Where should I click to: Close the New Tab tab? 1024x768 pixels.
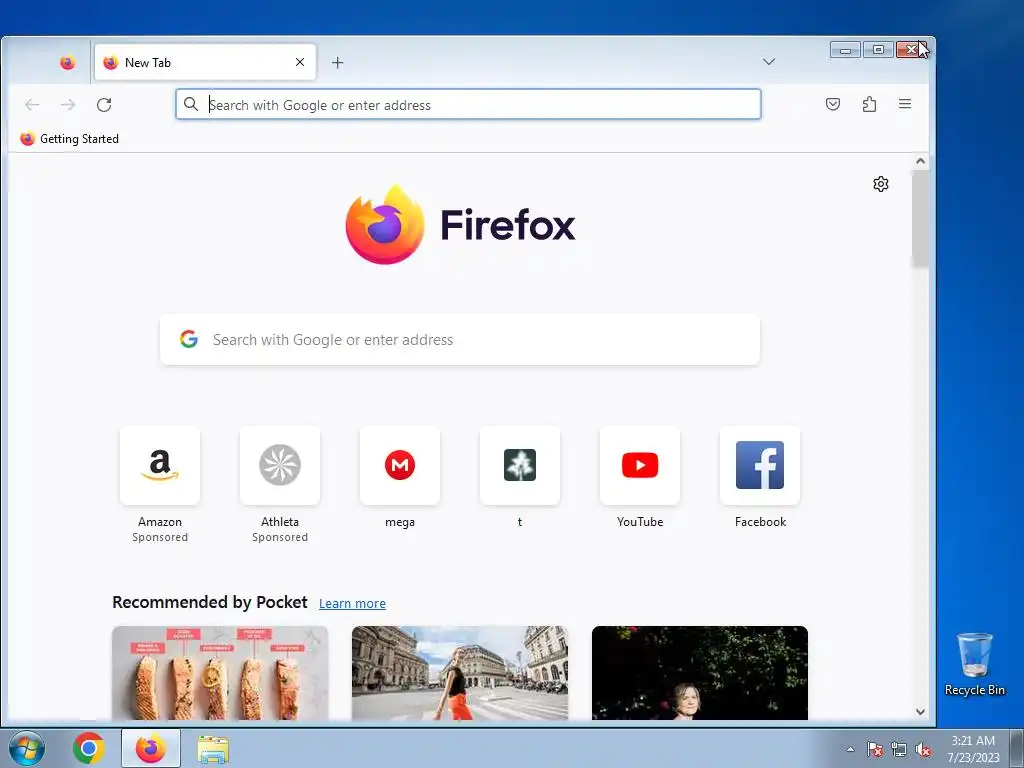[300, 63]
